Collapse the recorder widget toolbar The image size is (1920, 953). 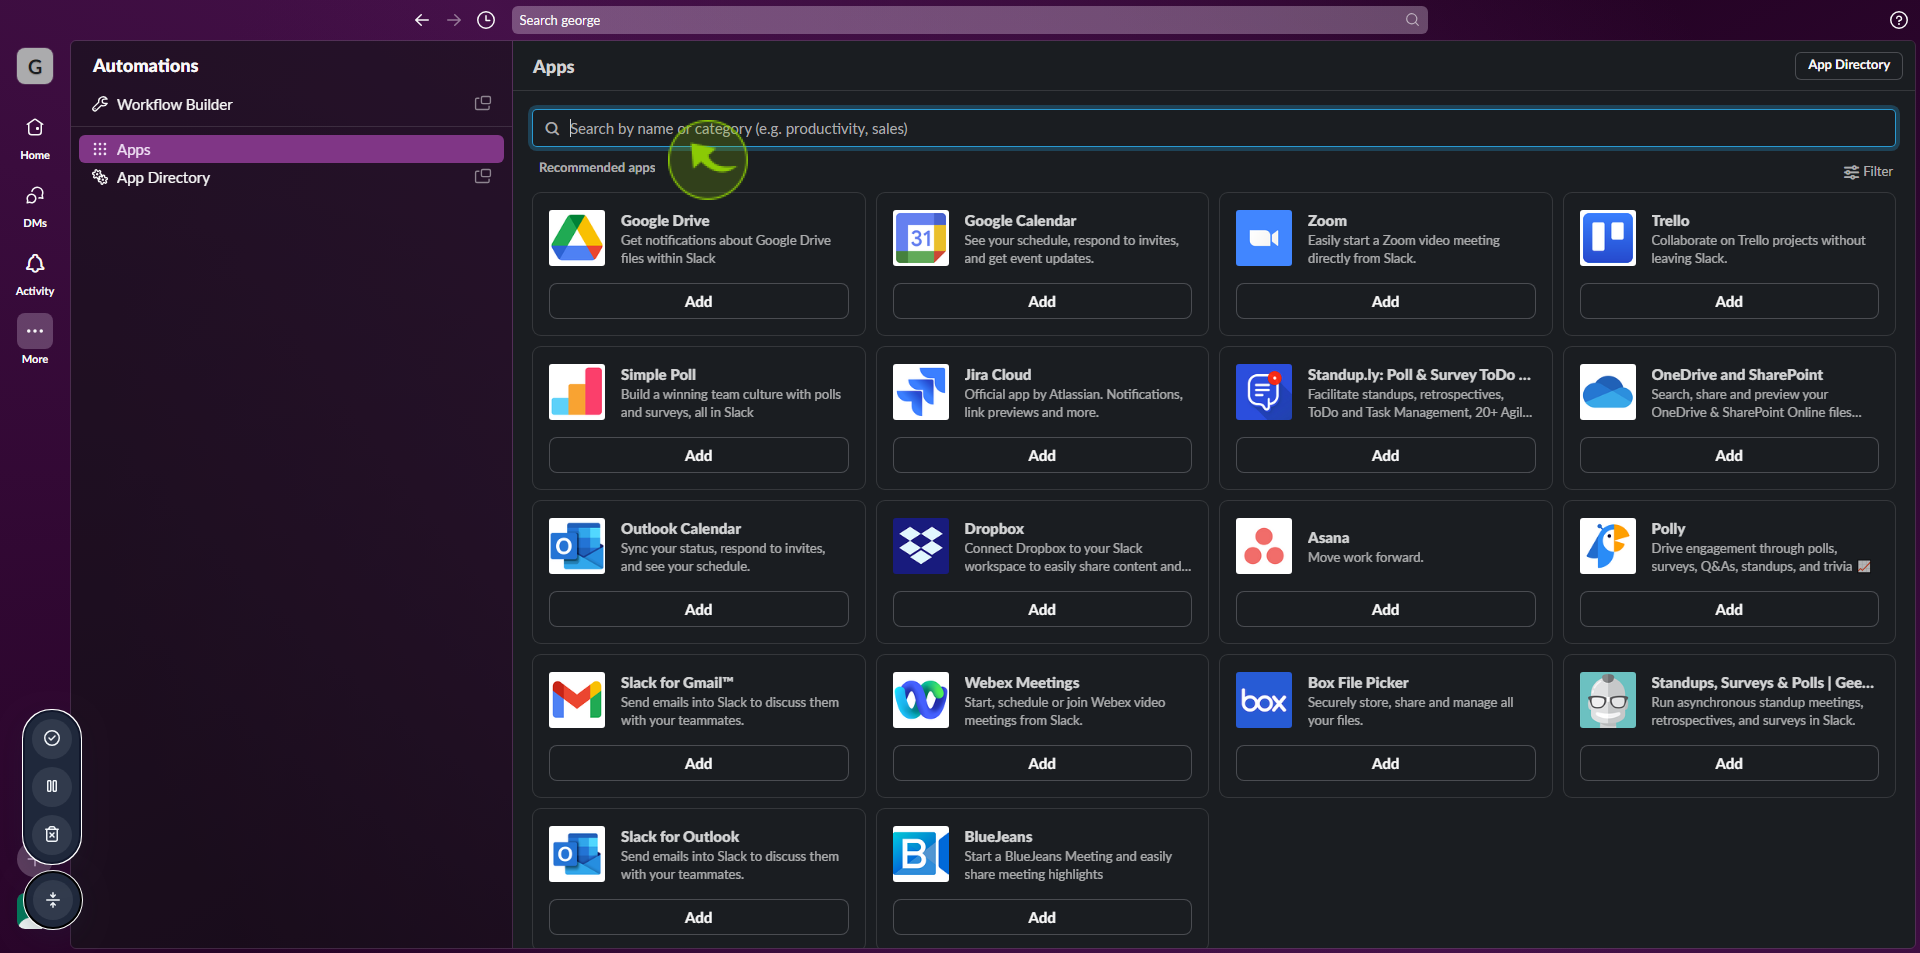pyautogui.click(x=53, y=900)
